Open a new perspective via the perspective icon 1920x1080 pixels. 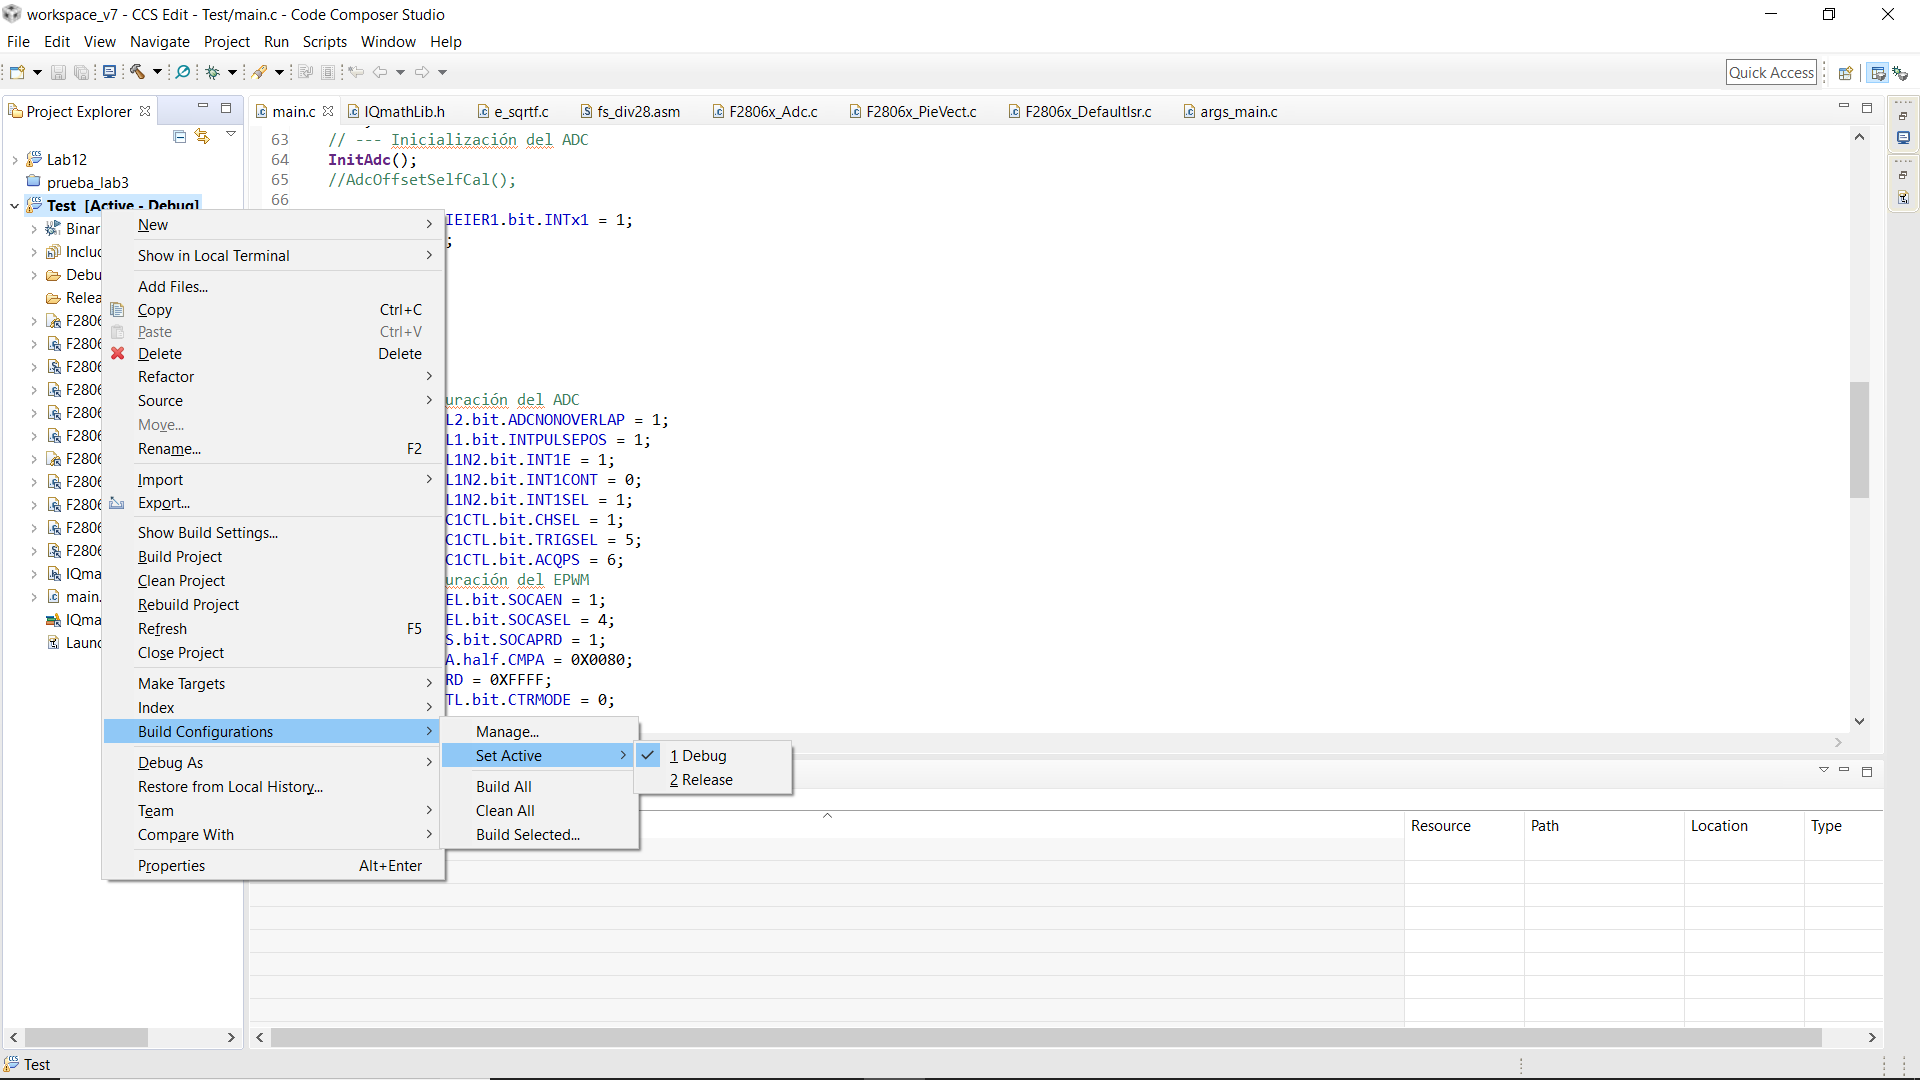point(1846,72)
